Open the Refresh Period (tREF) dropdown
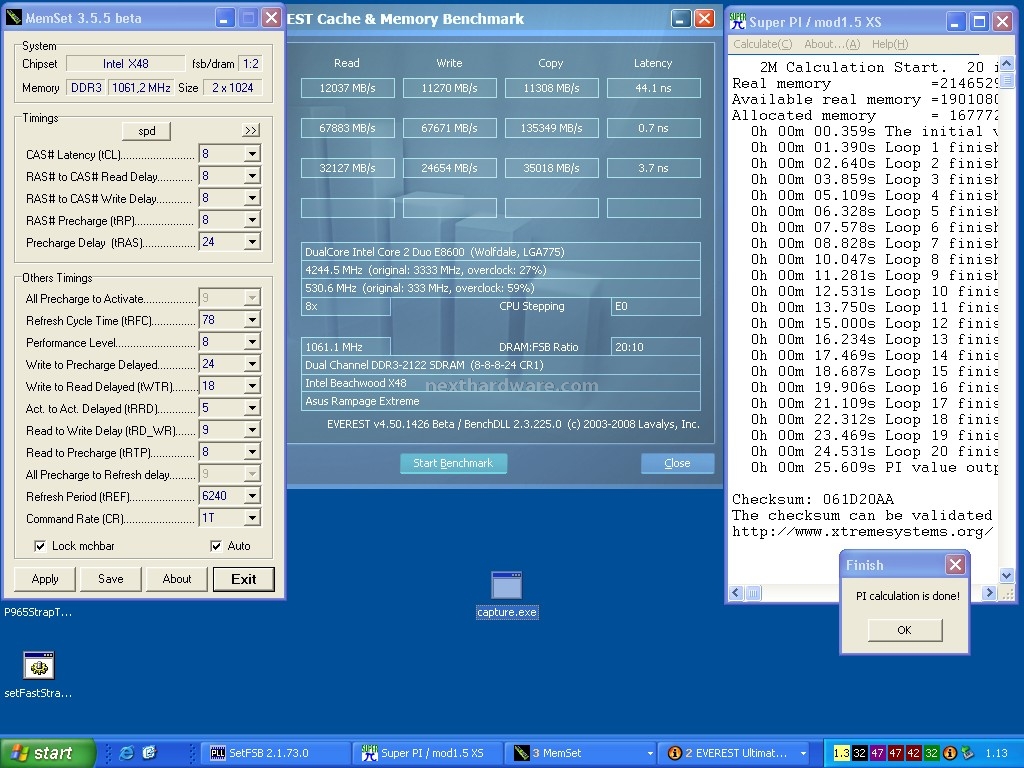This screenshot has width=1024, height=768. pos(252,496)
